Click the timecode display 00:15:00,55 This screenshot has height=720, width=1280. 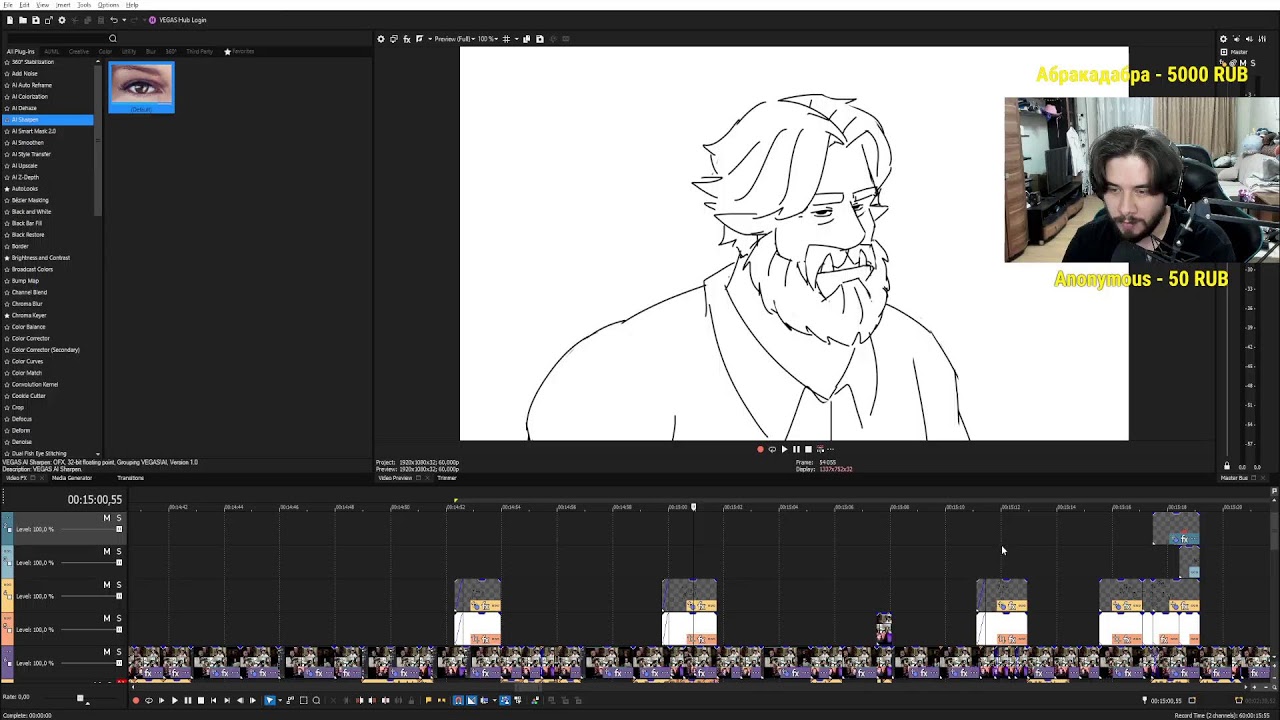click(x=95, y=499)
